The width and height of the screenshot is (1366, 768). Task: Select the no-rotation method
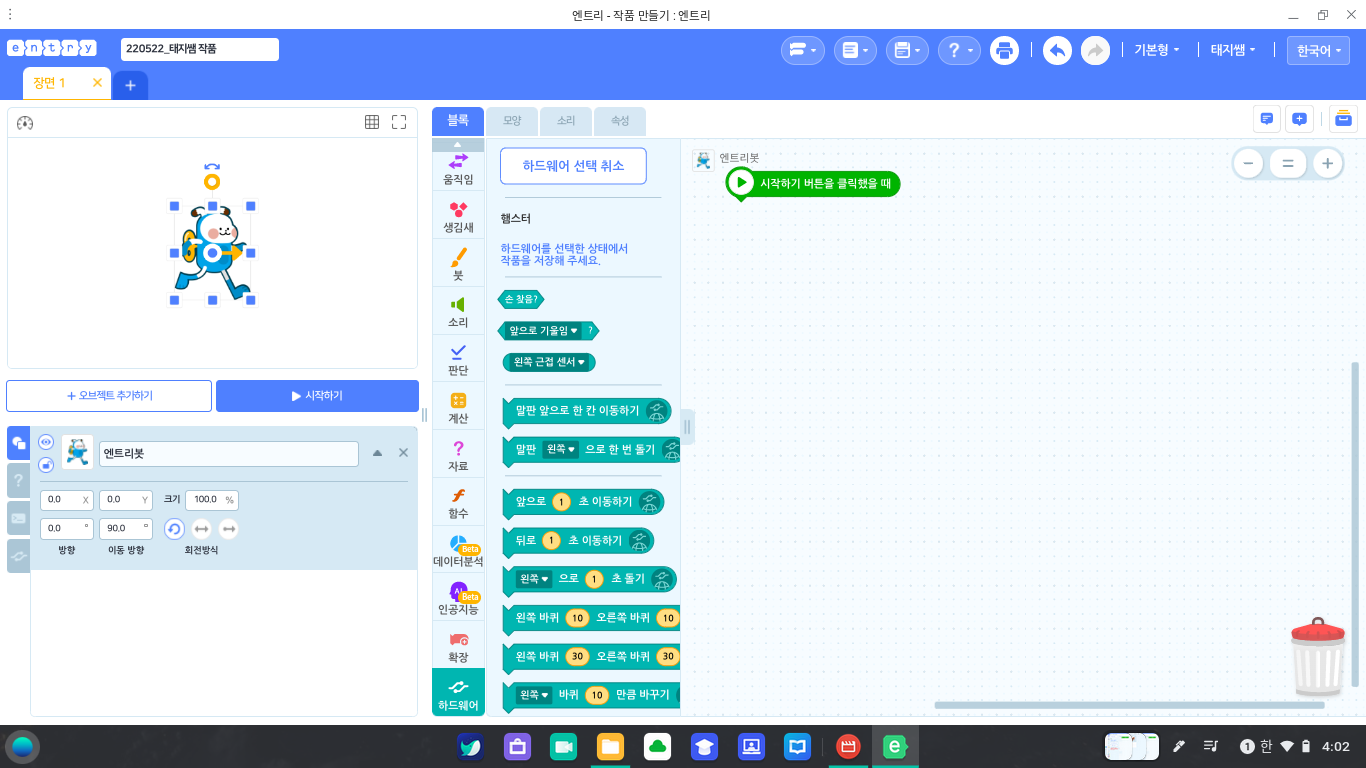click(229, 529)
